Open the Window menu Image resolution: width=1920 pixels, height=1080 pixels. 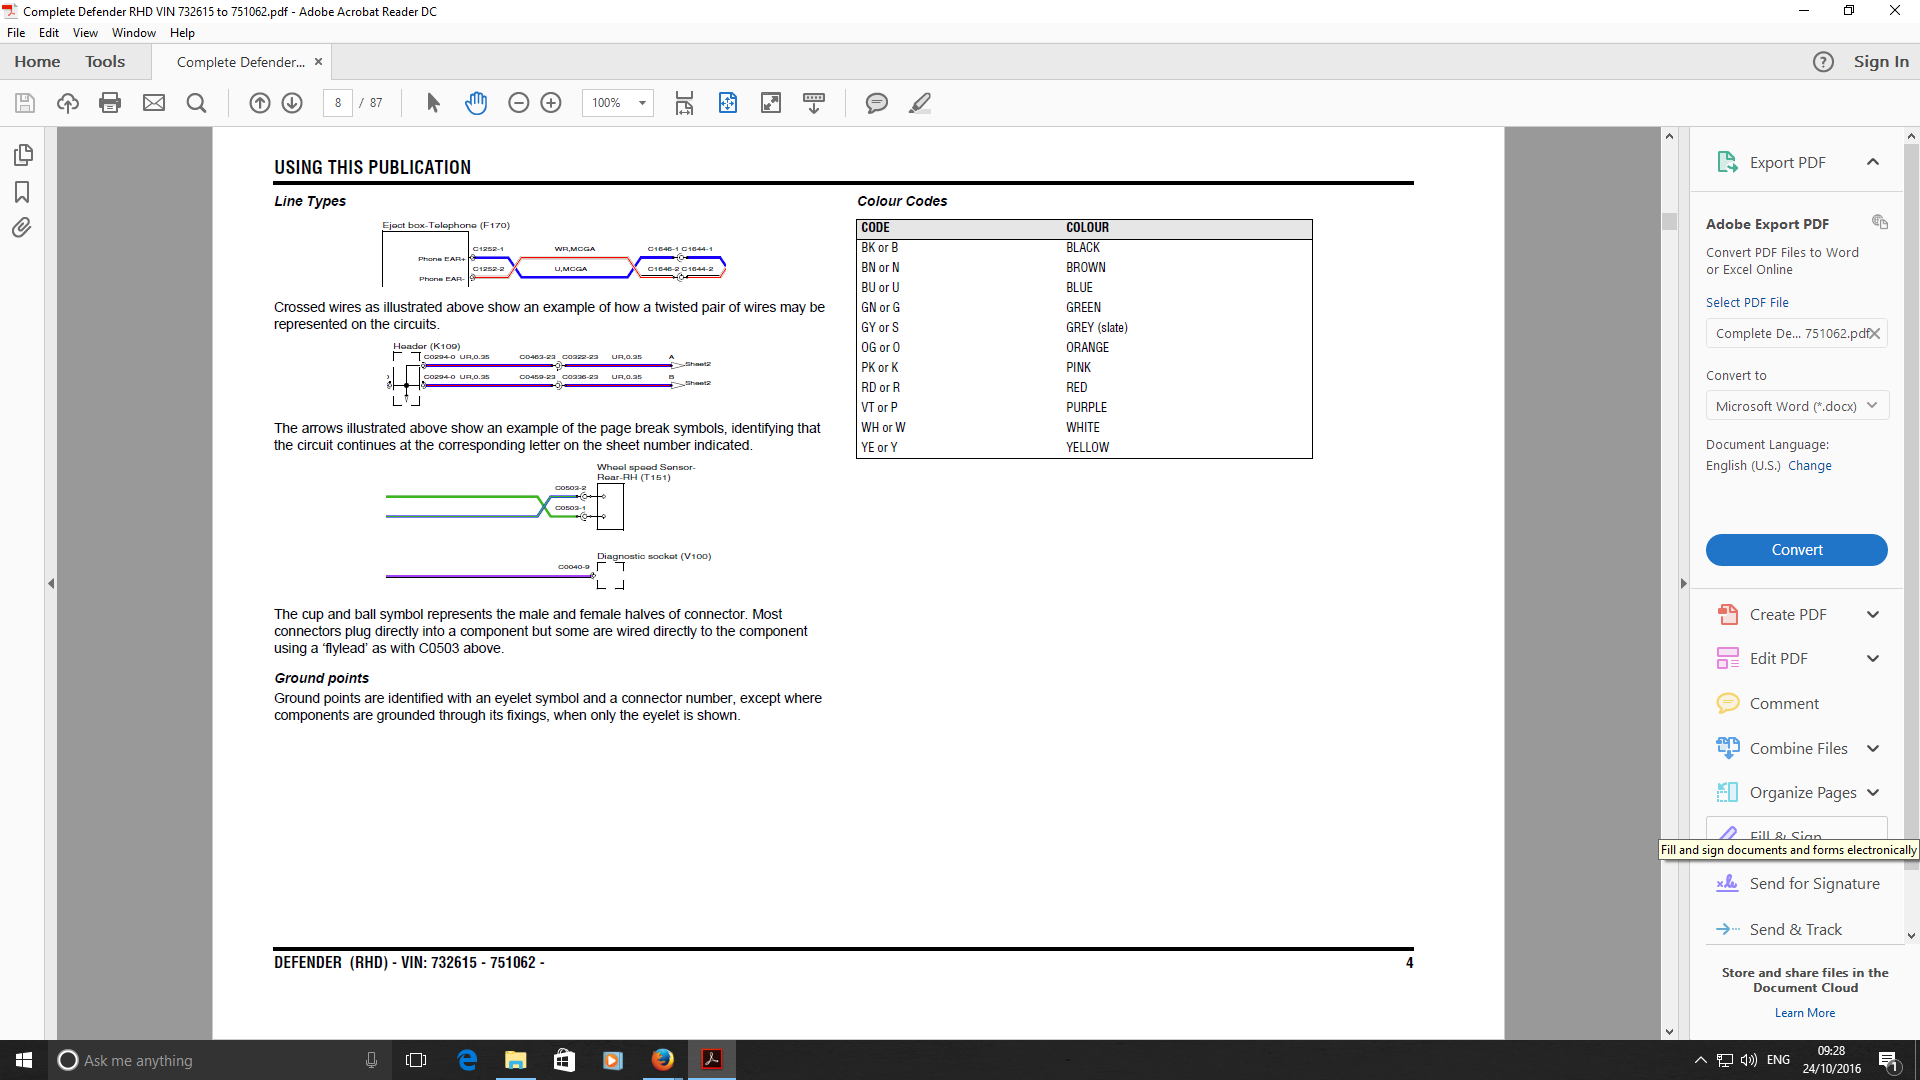click(x=134, y=33)
